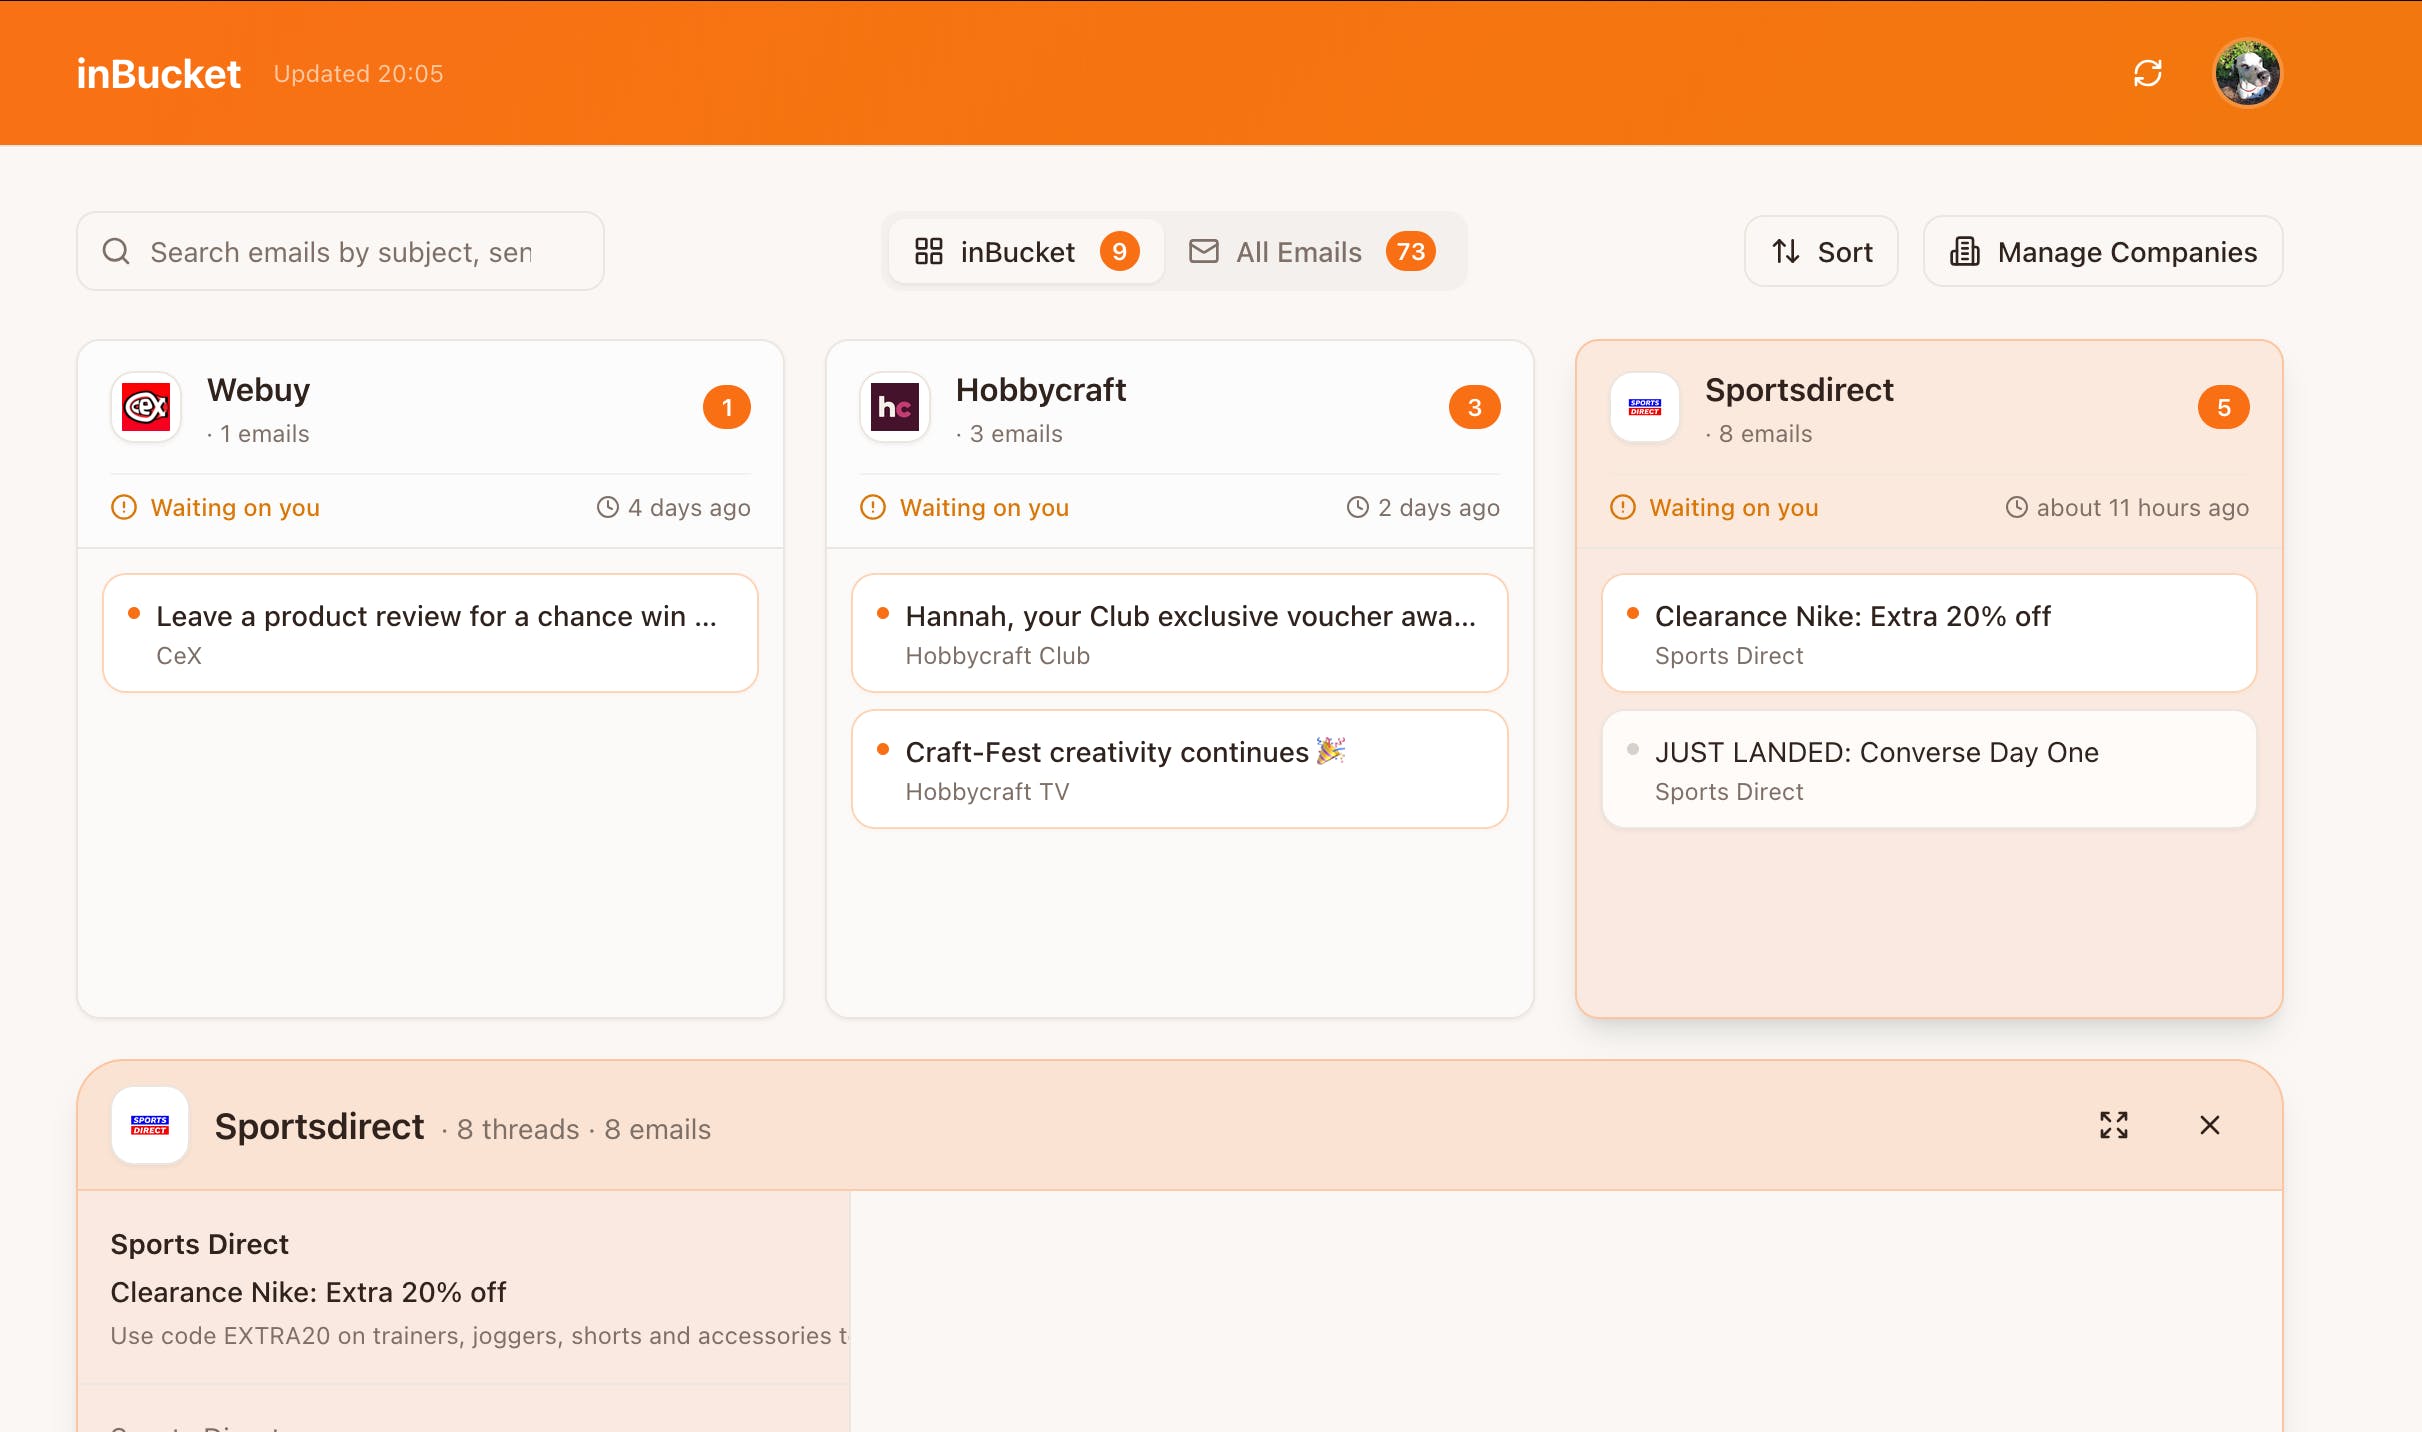Open the Sort options

pos(1821,251)
